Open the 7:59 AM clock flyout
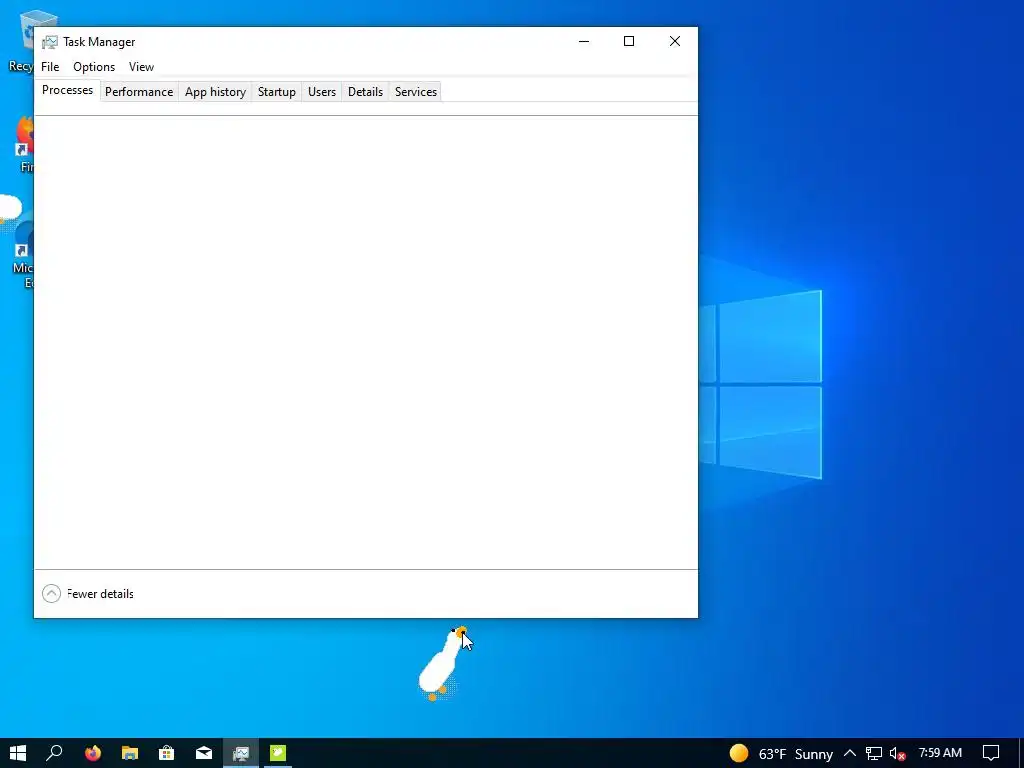Viewport: 1024px width, 768px height. coord(940,753)
